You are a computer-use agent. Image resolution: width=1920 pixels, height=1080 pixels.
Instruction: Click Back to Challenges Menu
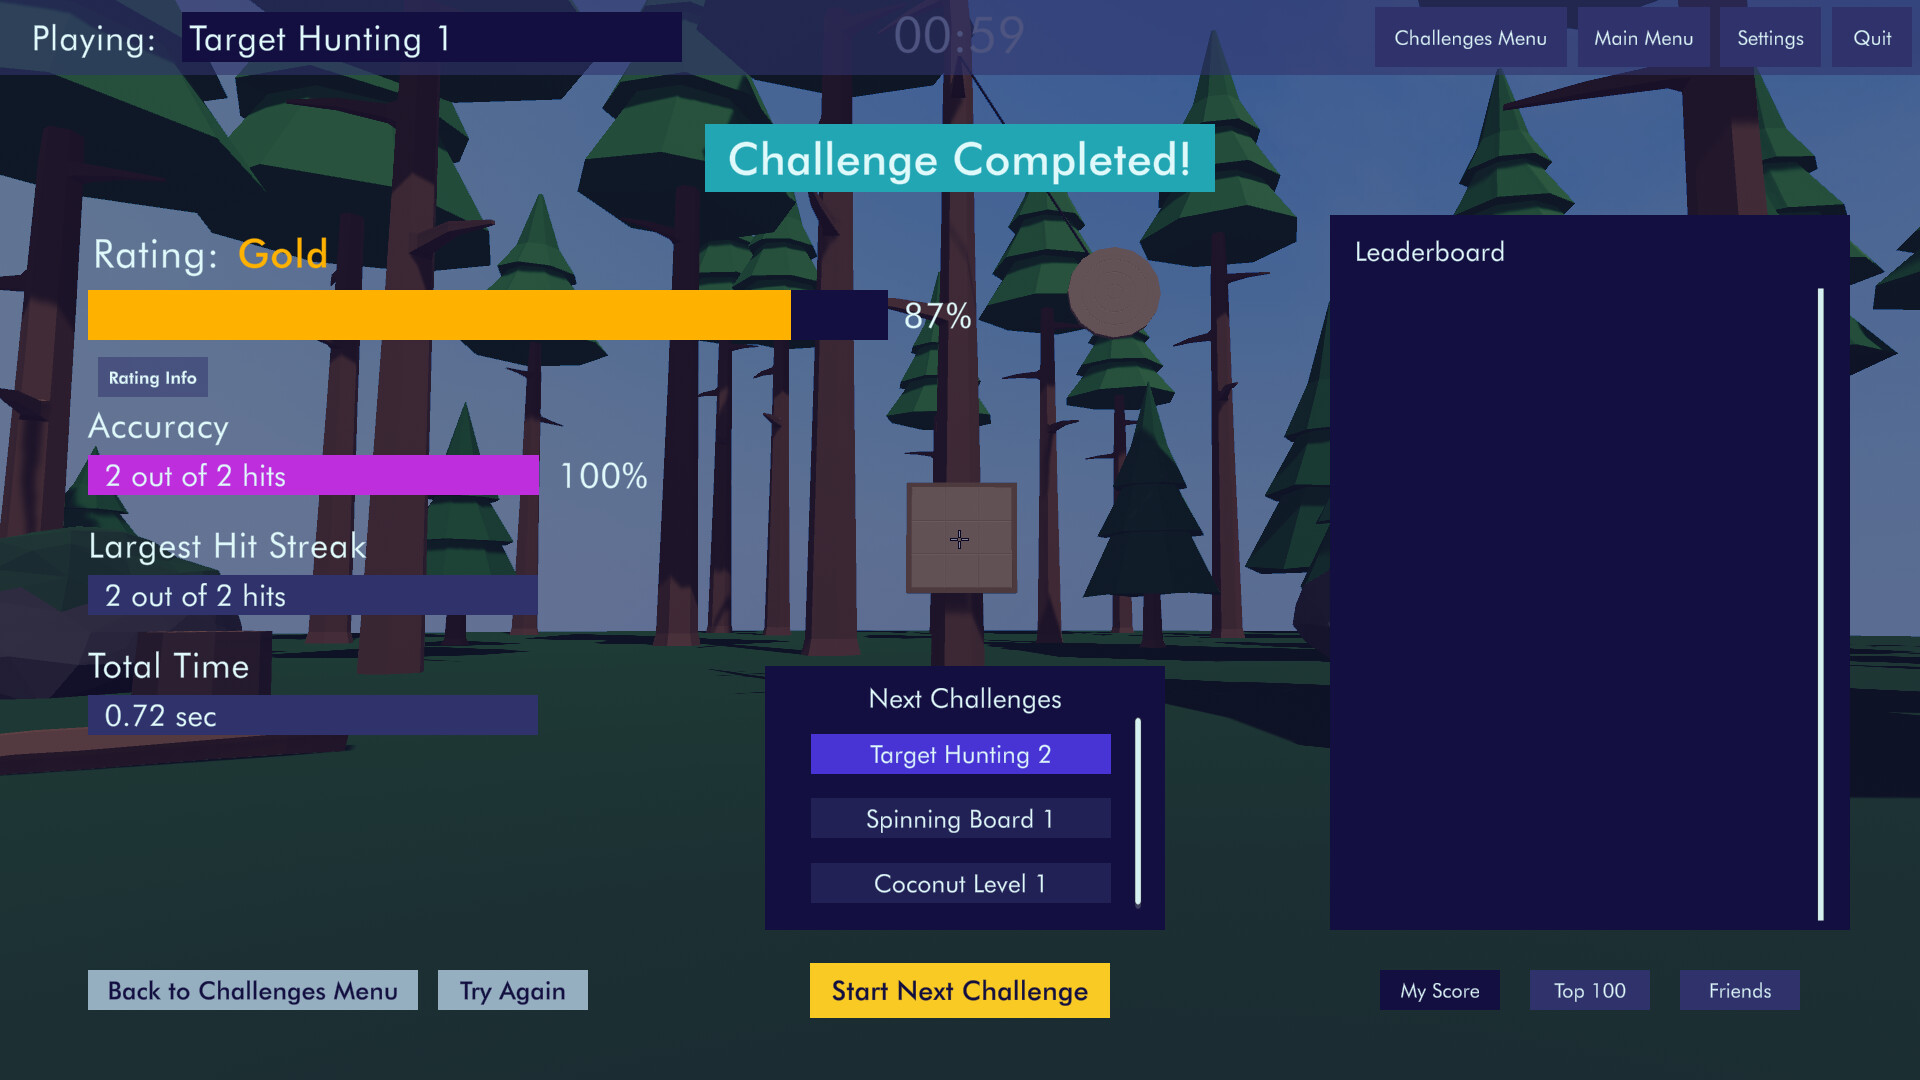[x=252, y=990]
